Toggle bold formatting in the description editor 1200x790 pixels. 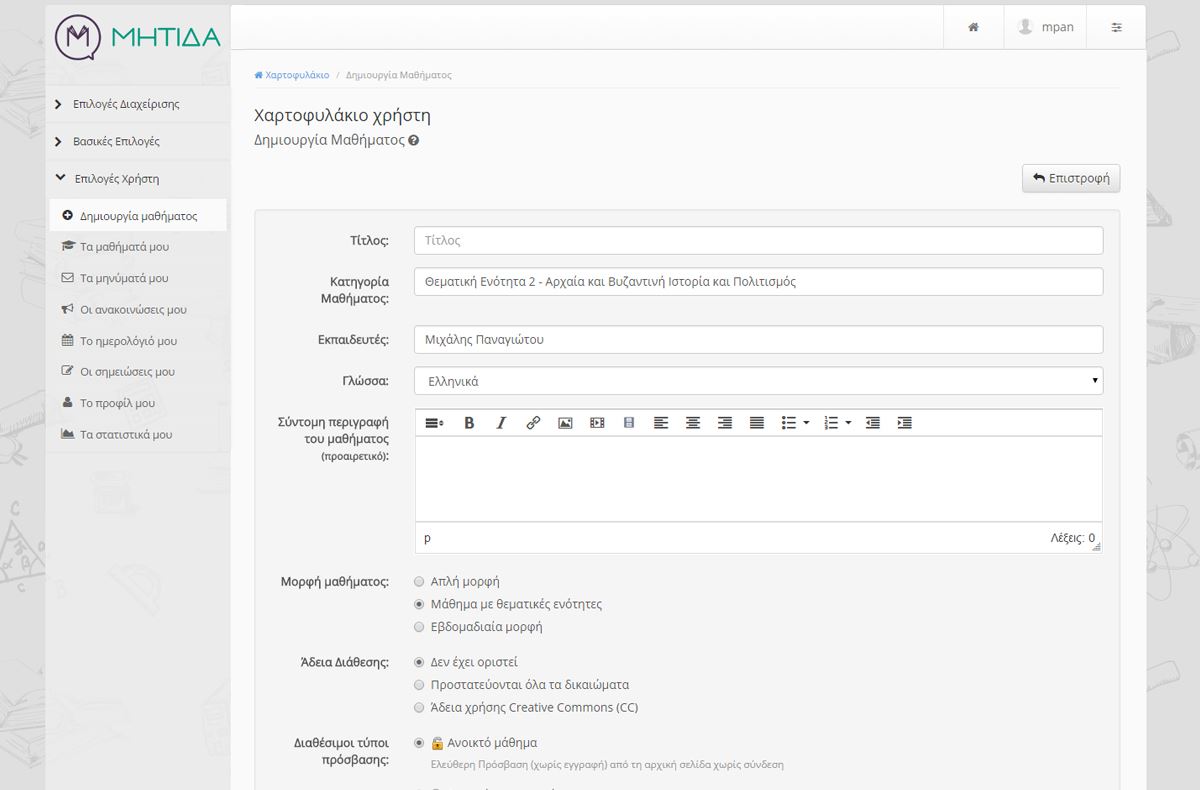pyautogui.click(x=469, y=423)
